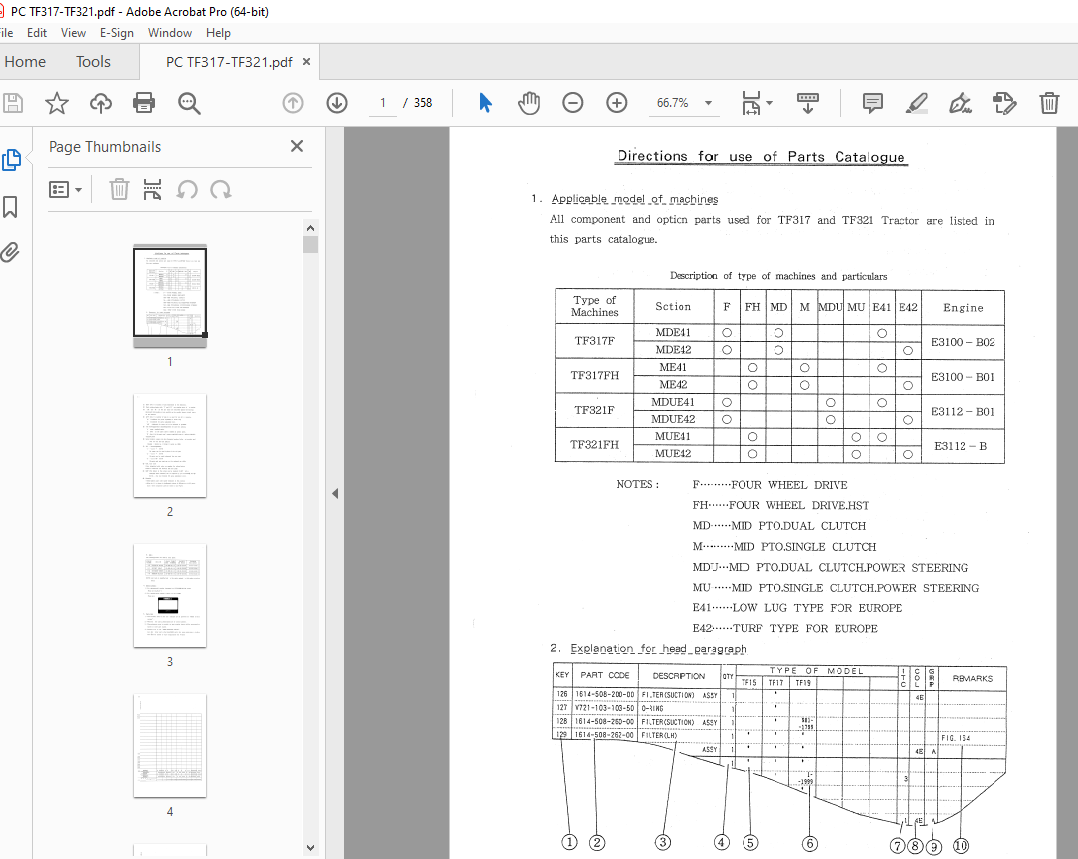Add bookmark star icon in toolbar
Image resolution: width=1078 pixels, height=859 pixels.
57,103
